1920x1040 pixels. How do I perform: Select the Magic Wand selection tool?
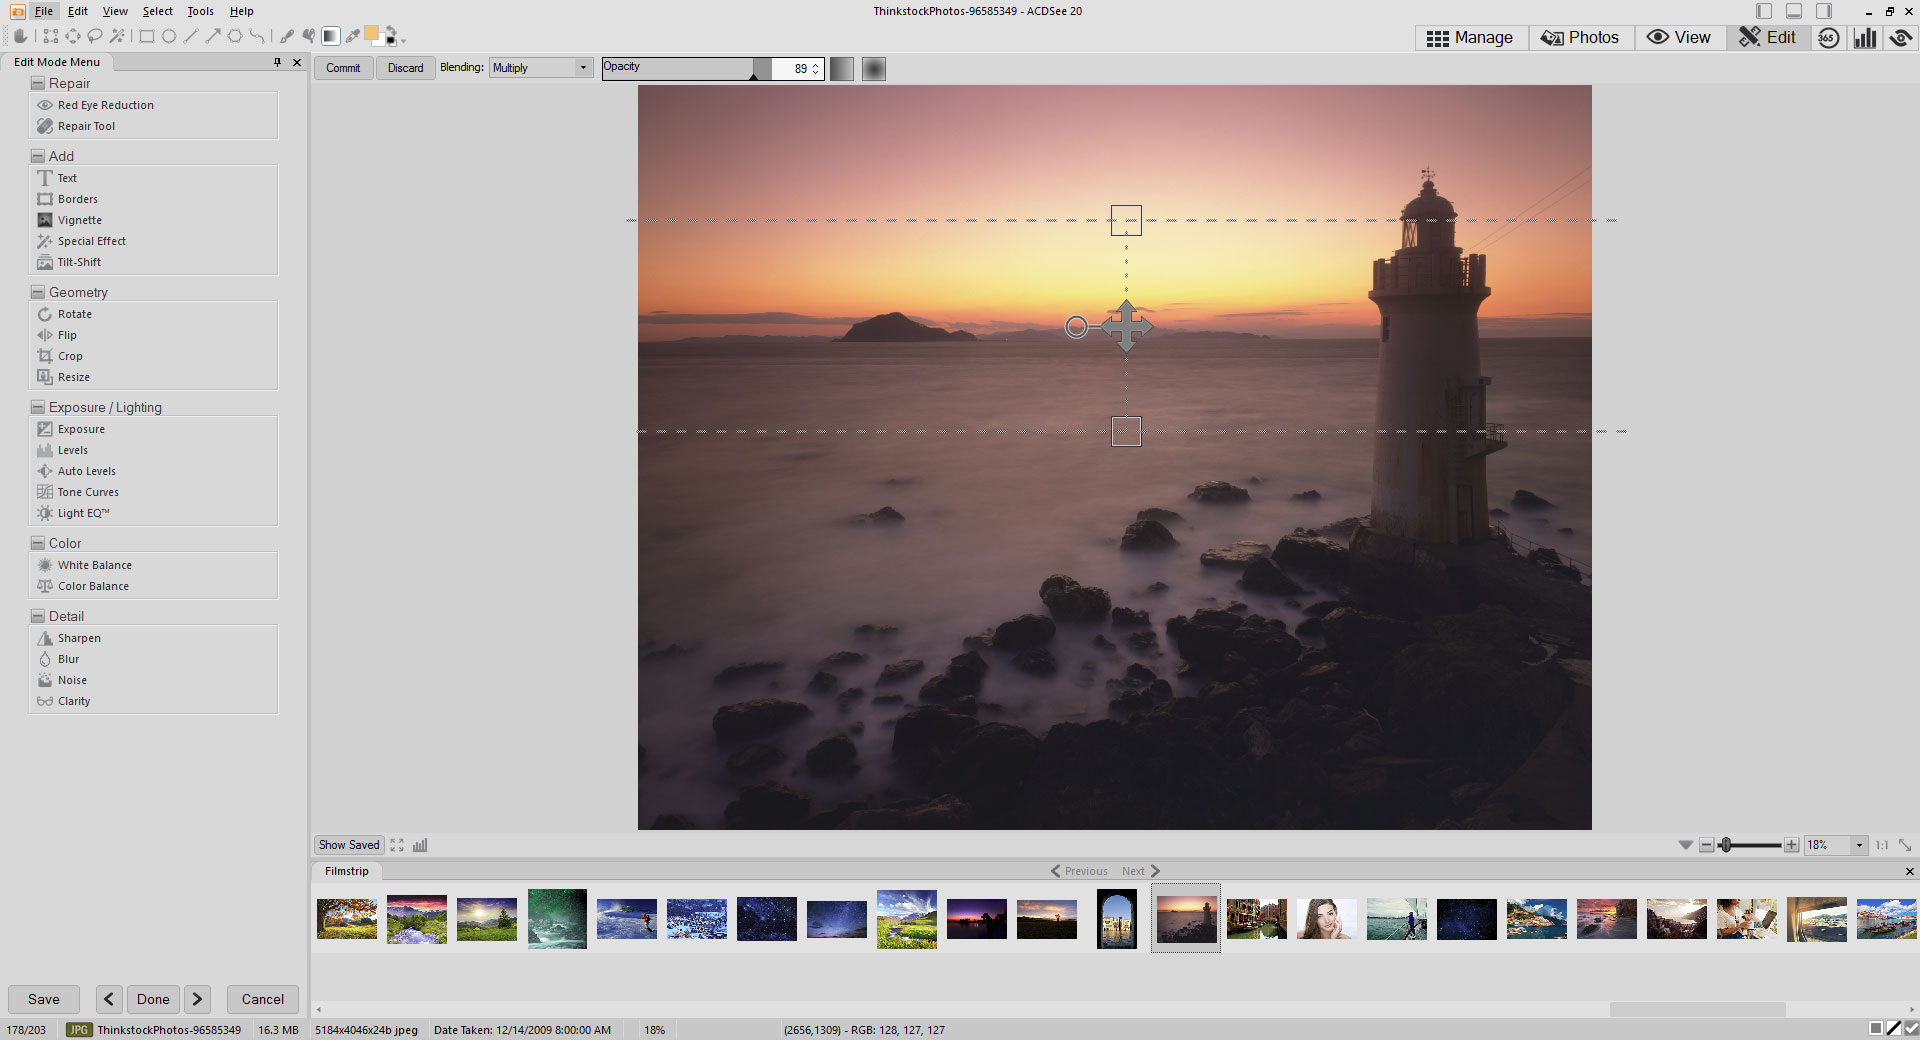[117, 37]
